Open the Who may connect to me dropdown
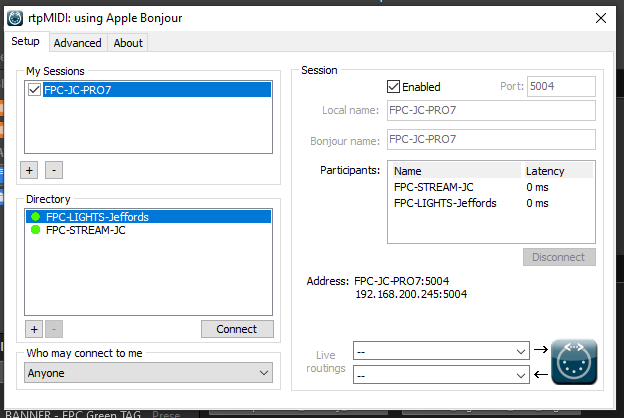Viewport: 624px width, 418px height. pyautogui.click(x=148, y=373)
